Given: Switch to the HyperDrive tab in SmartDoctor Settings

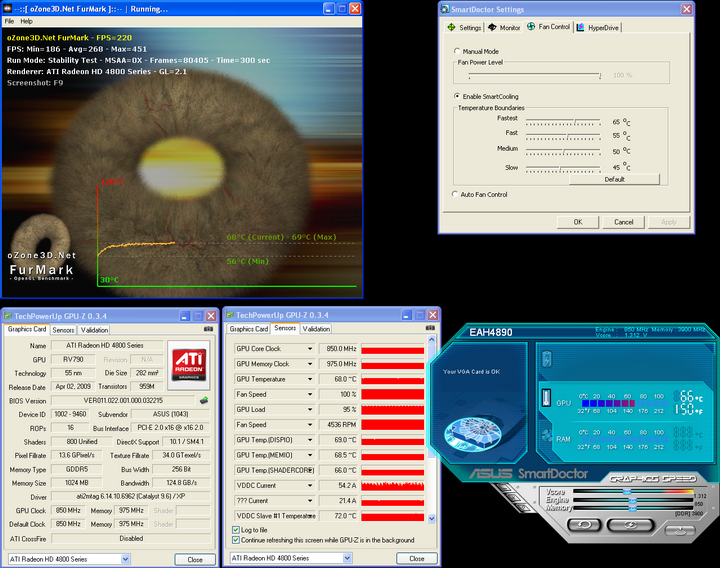Looking at the screenshot, I should pos(598,28).
